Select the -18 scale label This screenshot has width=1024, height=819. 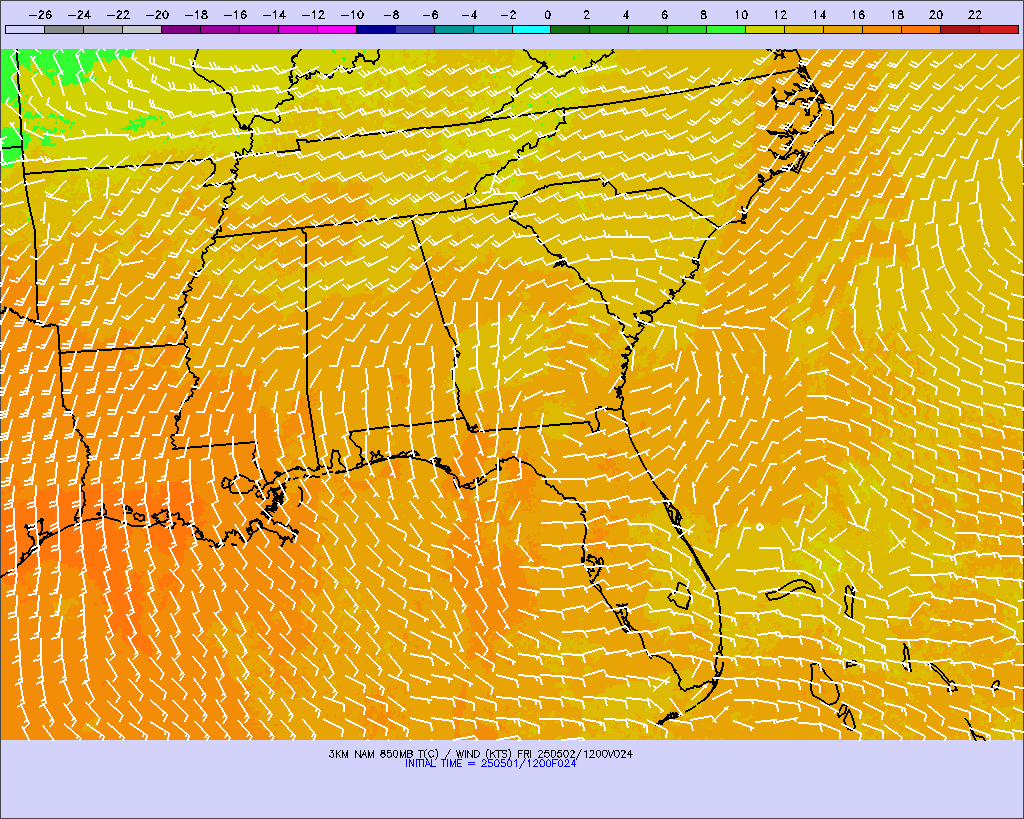(197, 15)
